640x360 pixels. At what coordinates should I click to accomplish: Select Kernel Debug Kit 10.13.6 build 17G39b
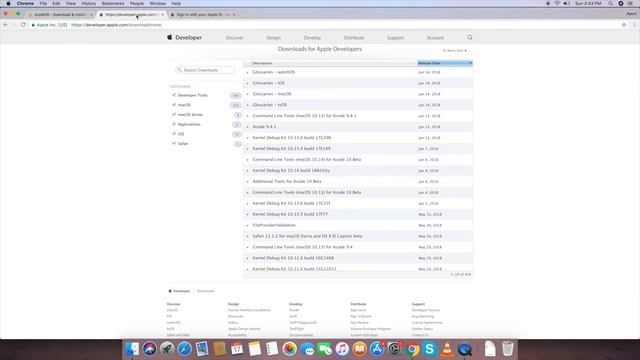click(292, 138)
